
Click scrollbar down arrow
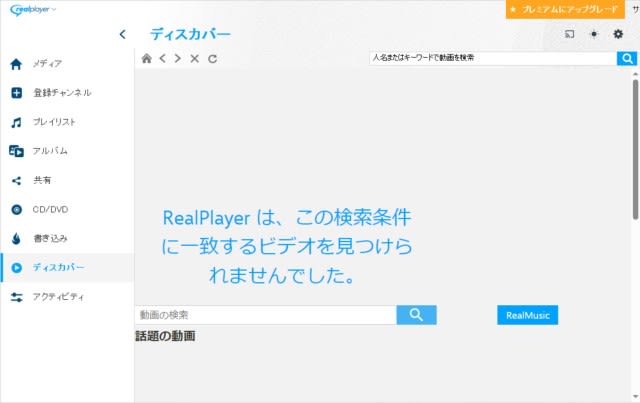click(x=636, y=396)
